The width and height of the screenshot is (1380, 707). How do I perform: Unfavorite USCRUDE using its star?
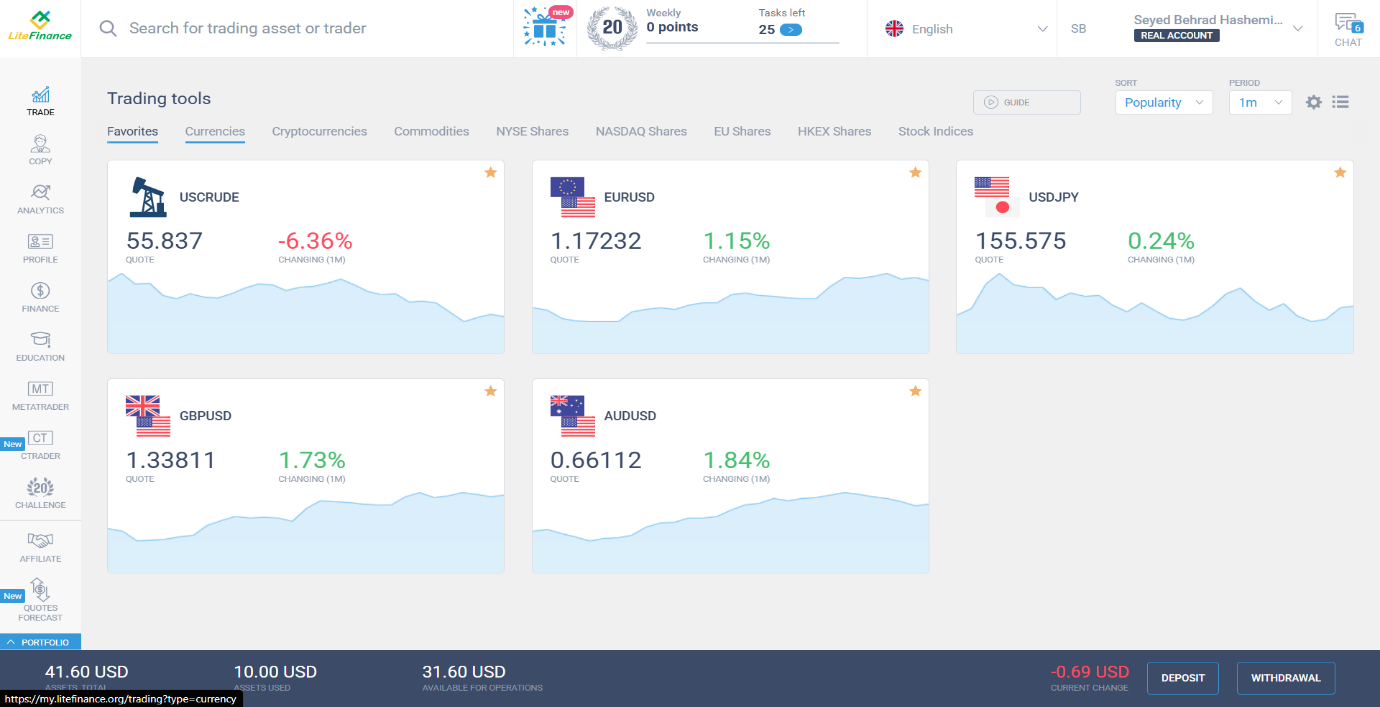pos(490,173)
